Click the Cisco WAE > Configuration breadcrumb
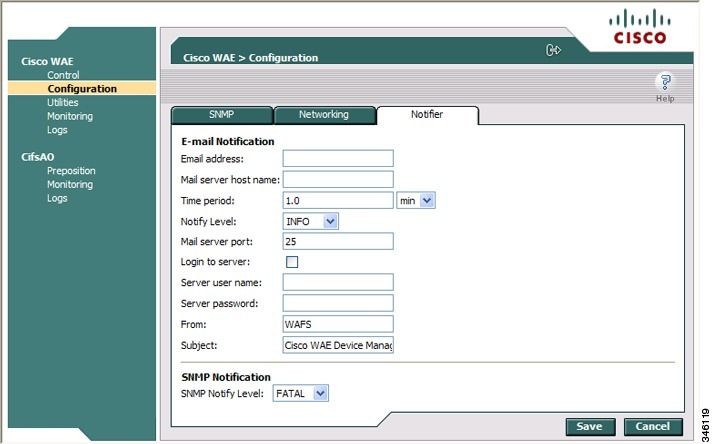Image resolution: width=712 pixels, height=444 pixels. (x=251, y=58)
